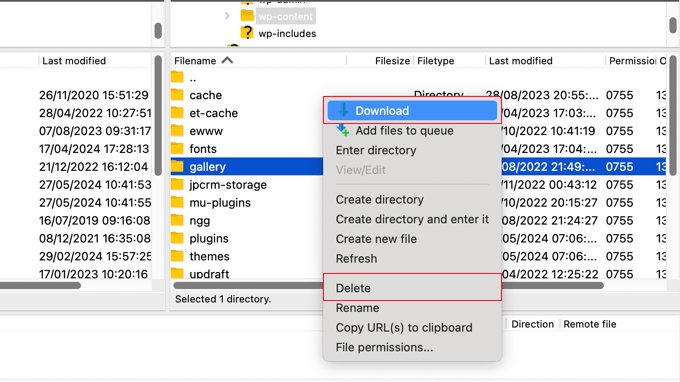Screen dimensions: 680x382
Task: Click the plugins folder icon
Action: point(177,238)
